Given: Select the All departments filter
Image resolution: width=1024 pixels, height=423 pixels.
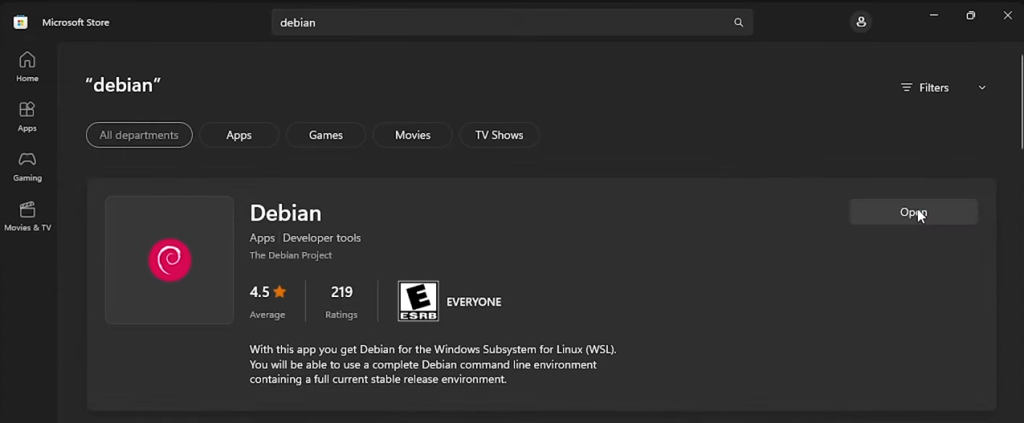Looking at the screenshot, I should click(x=139, y=135).
